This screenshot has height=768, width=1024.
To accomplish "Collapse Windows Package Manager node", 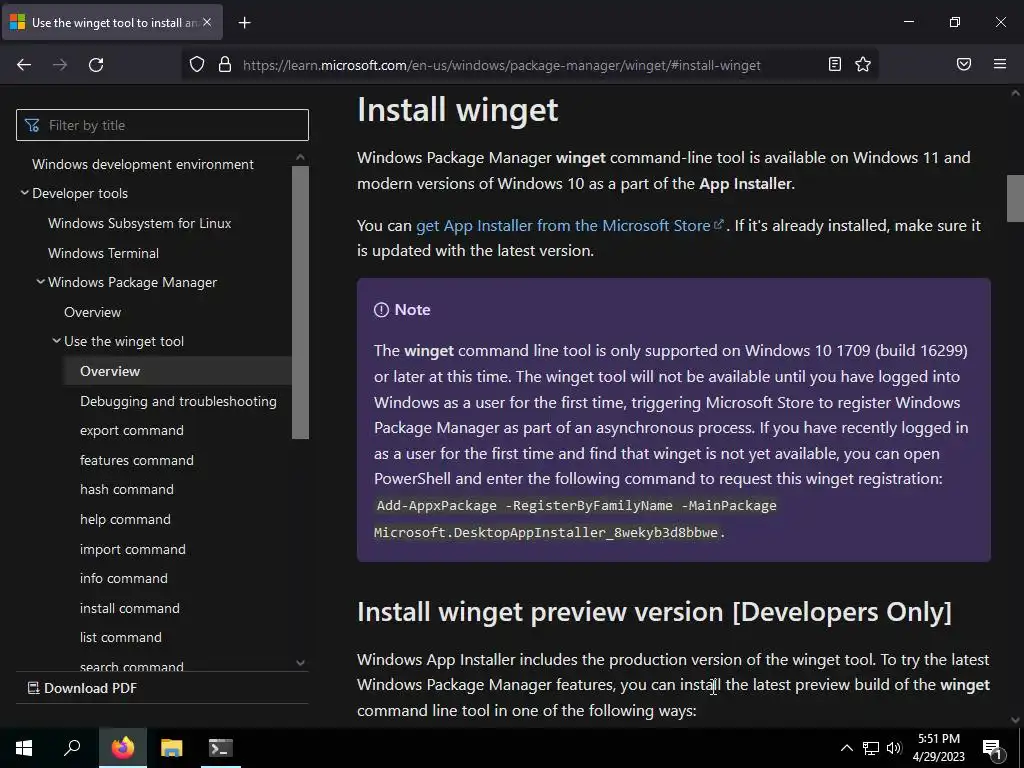I will click(x=40, y=282).
